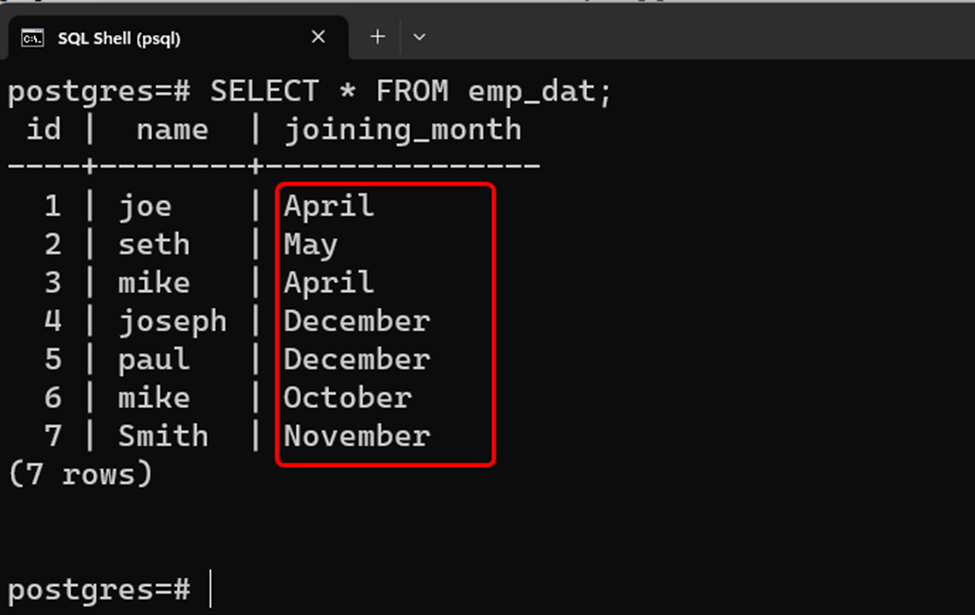Click the December value in paul's row
This screenshot has width=975, height=615.
[357, 359]
